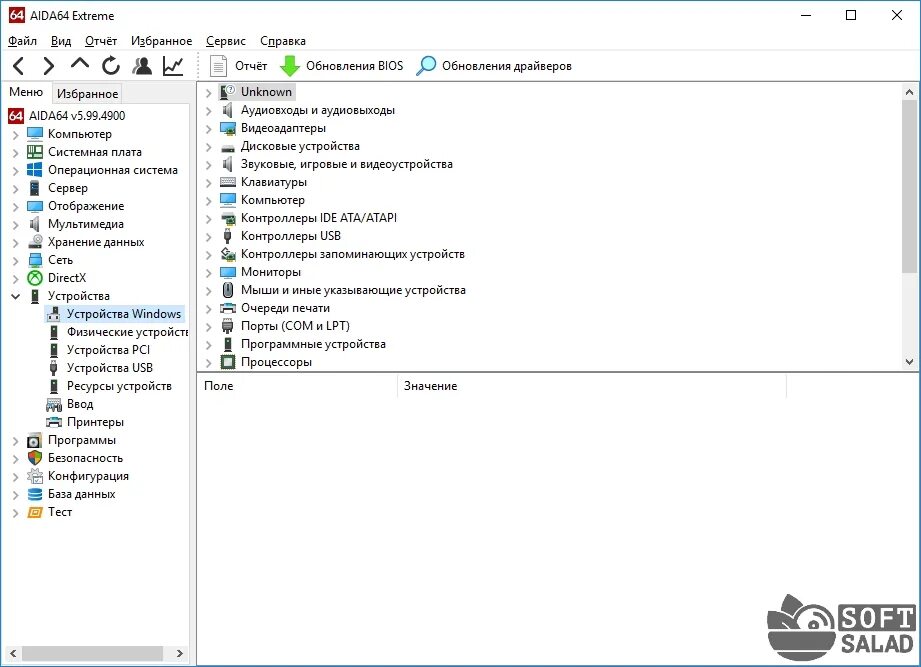Go forward with the right arrow toolbar icon

(48, 66)
